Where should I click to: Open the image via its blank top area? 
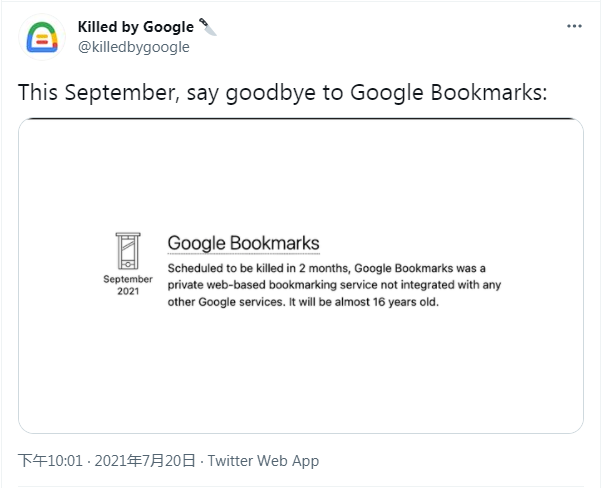300,165
